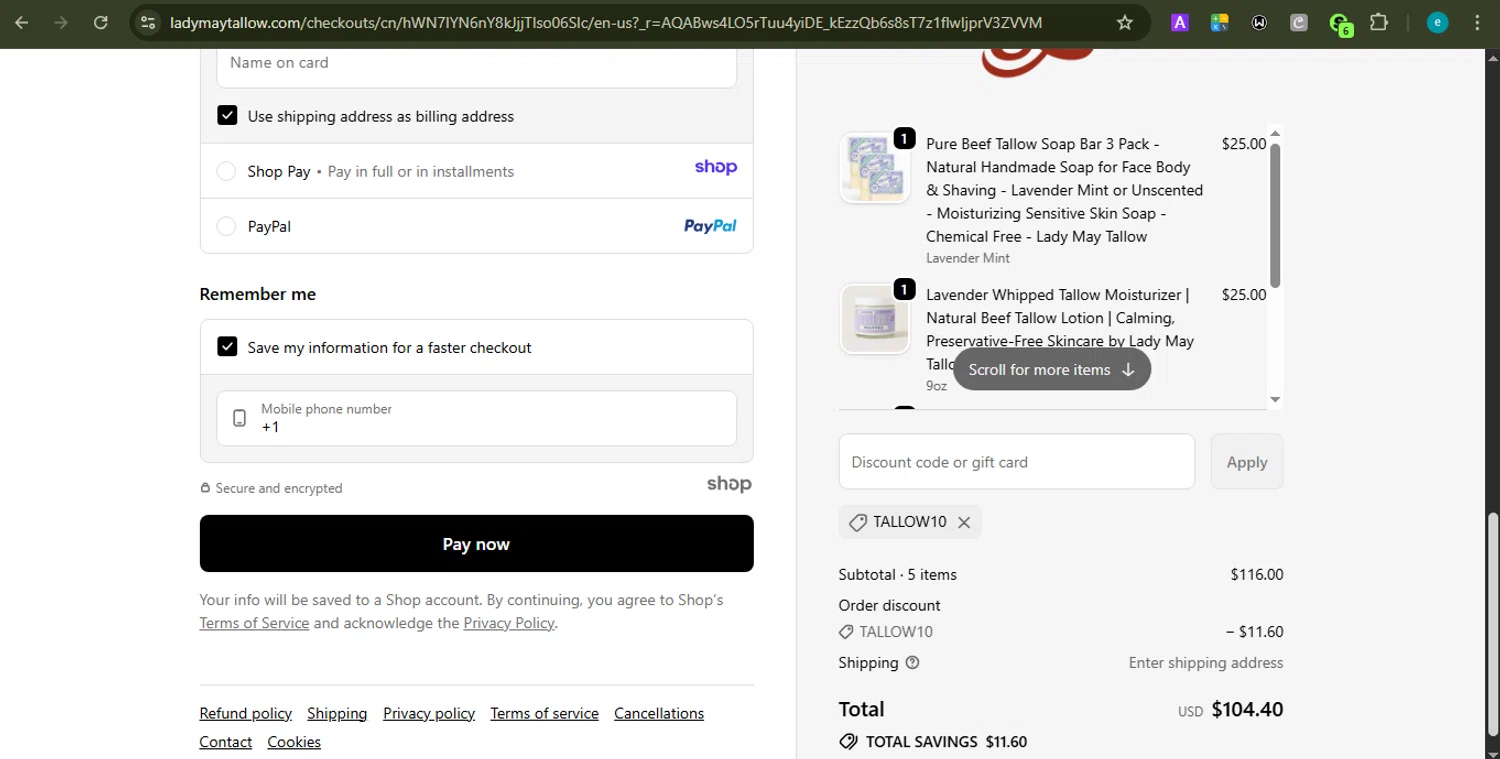Viewport: 1500px width, 759px height.
Task: Click the Shop logo under Remember me
Action: [x=729, y=484]
